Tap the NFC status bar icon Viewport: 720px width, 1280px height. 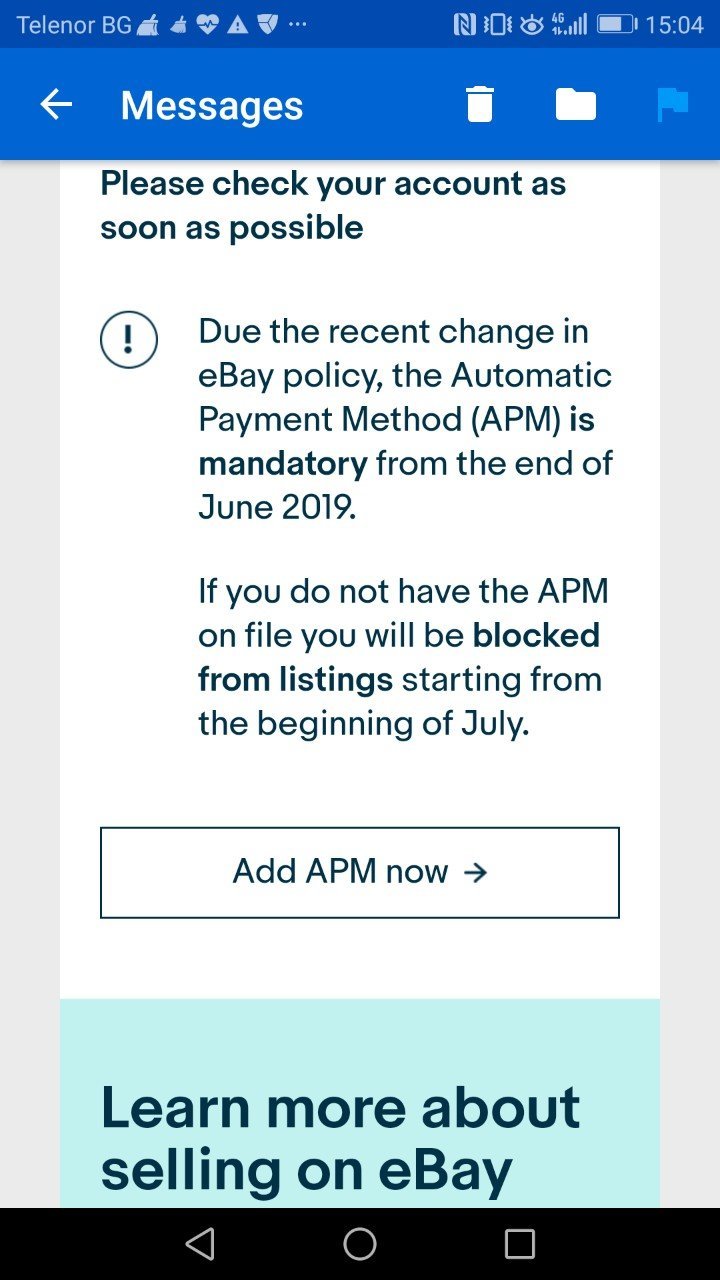(464, 24)
